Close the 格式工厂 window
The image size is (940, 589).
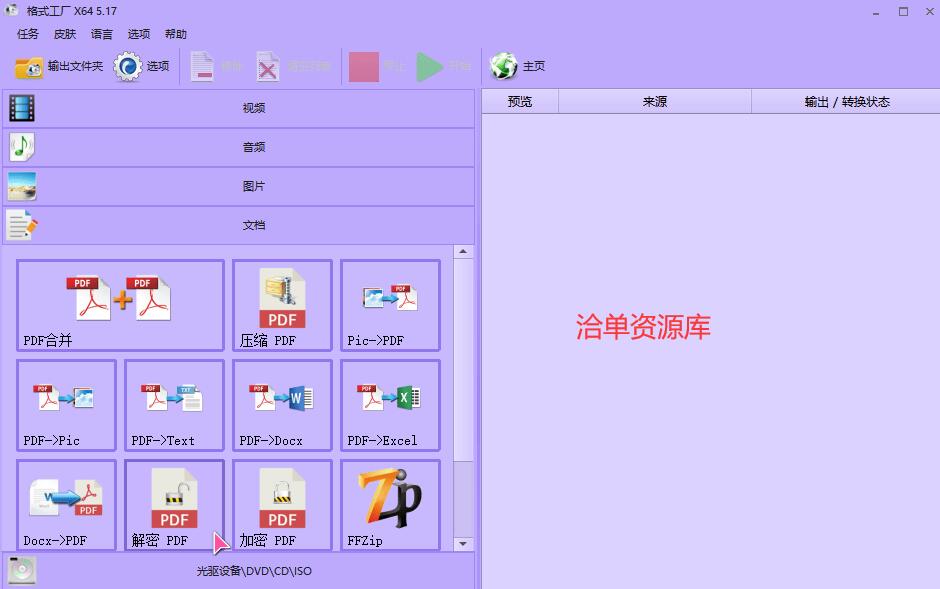click(929, 11)
